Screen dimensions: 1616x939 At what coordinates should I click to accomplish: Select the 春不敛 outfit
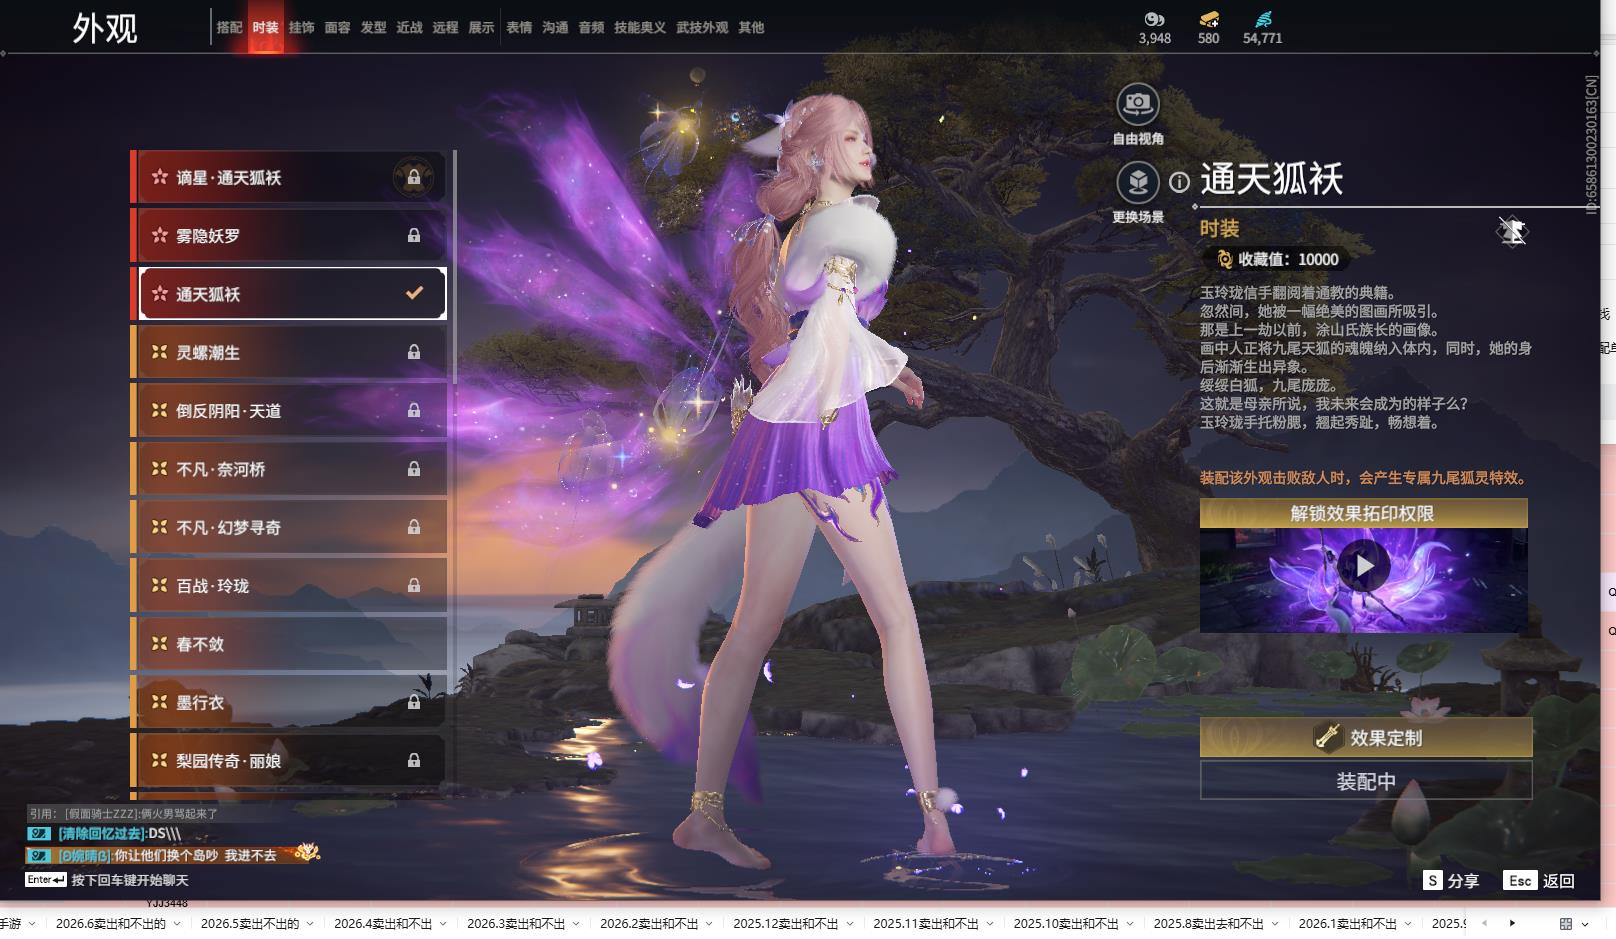coord(289,644)
